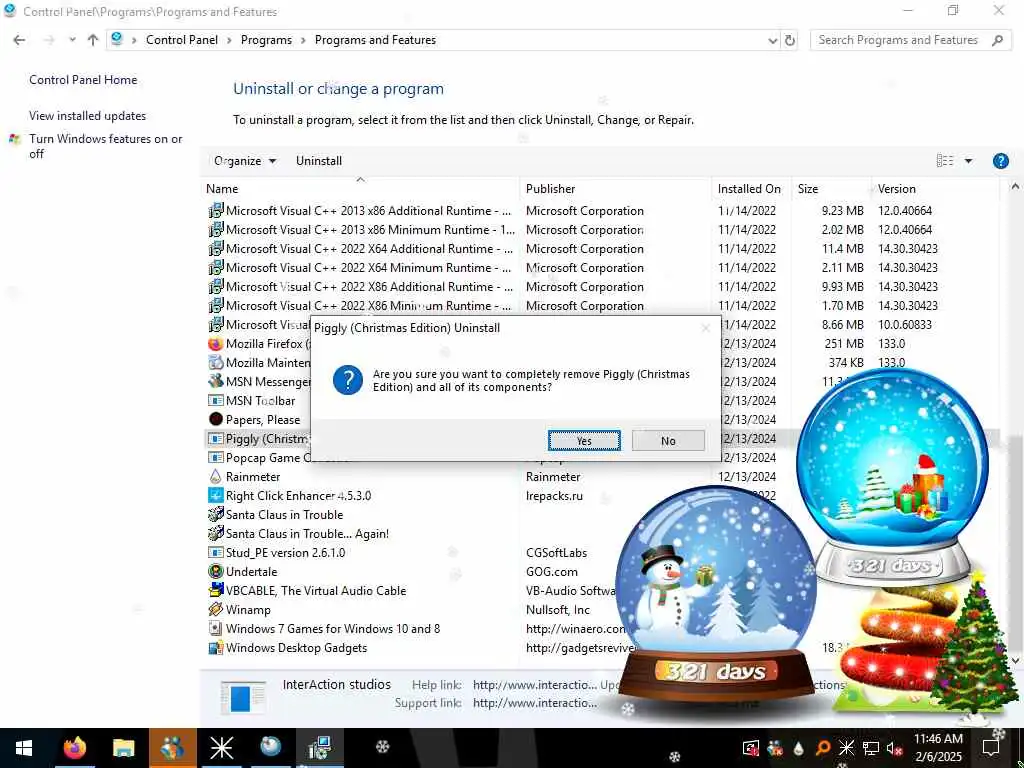Click the search magnifier icon
Image resolution: width=1024 pixels, height=768 pixels.
[x=997, y=40]
